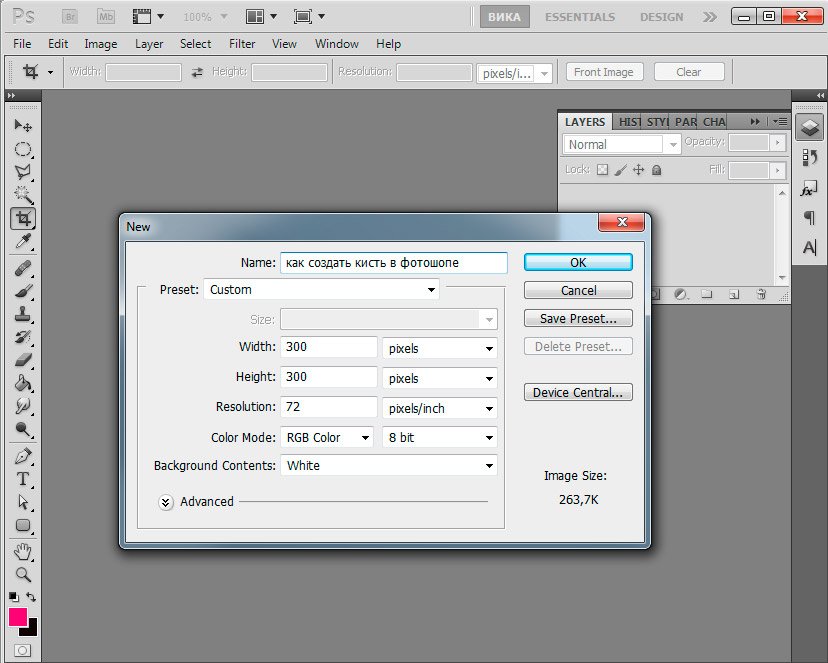The width and height of the screenshot is (828, 663).
Task: Click into the Name input field
Action: [393, 262]
